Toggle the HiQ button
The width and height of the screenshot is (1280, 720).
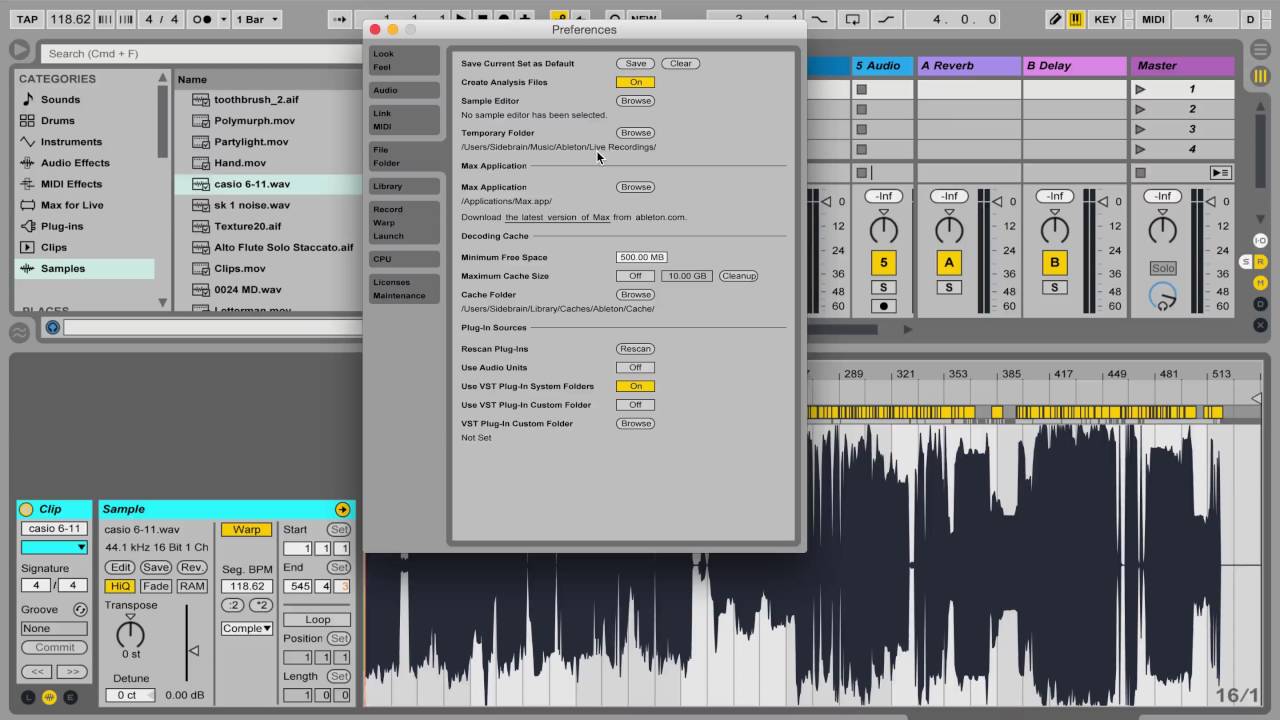tap(120, 586)
